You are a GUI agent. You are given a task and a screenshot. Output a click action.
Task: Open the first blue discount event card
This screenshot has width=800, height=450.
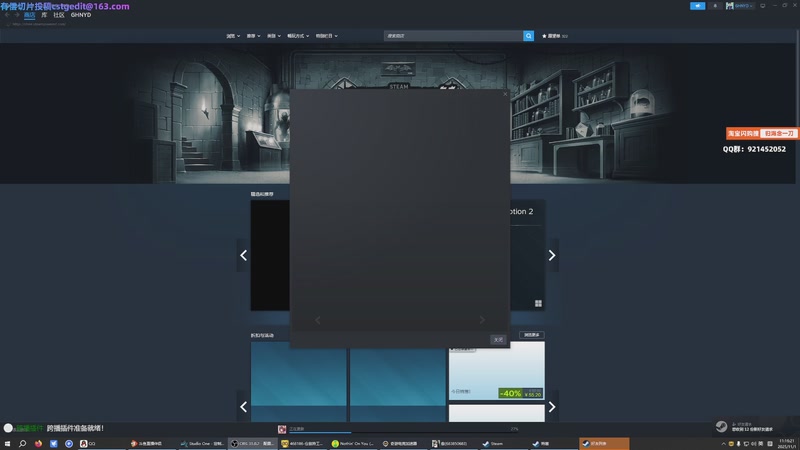coord(298,382)
